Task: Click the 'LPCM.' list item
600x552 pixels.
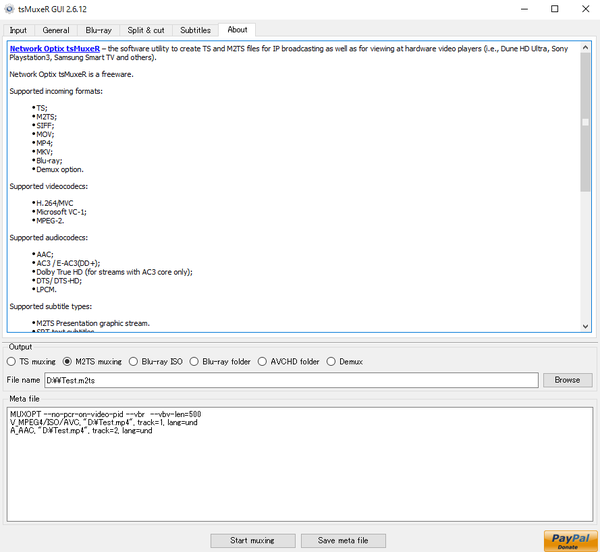Action: [46, 290]
